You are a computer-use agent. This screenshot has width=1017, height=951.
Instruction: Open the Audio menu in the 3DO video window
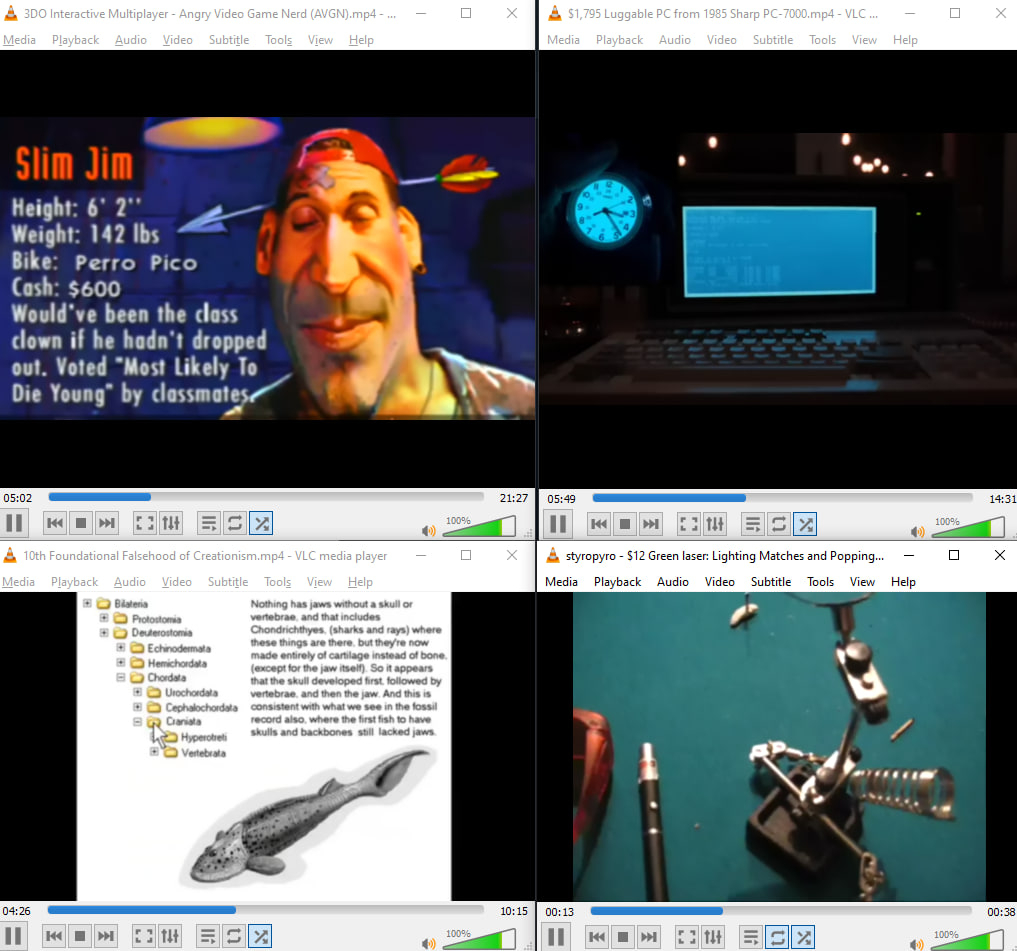[130, 40]
